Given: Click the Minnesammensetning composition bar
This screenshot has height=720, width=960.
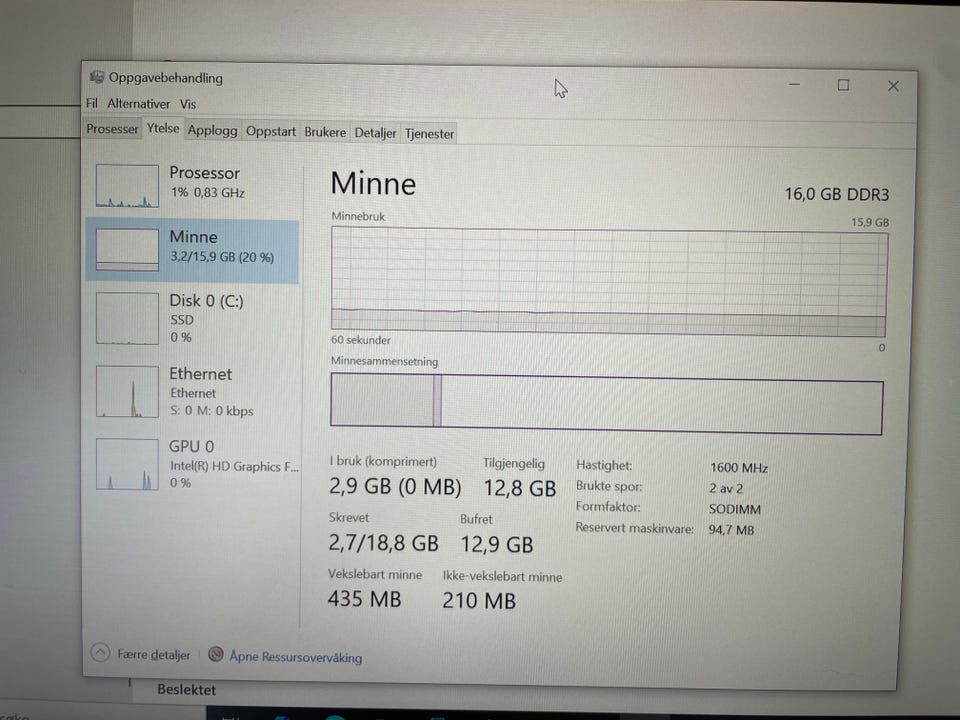Looking at the screenshot, I should pyautogui.click(x=607, y=403).
